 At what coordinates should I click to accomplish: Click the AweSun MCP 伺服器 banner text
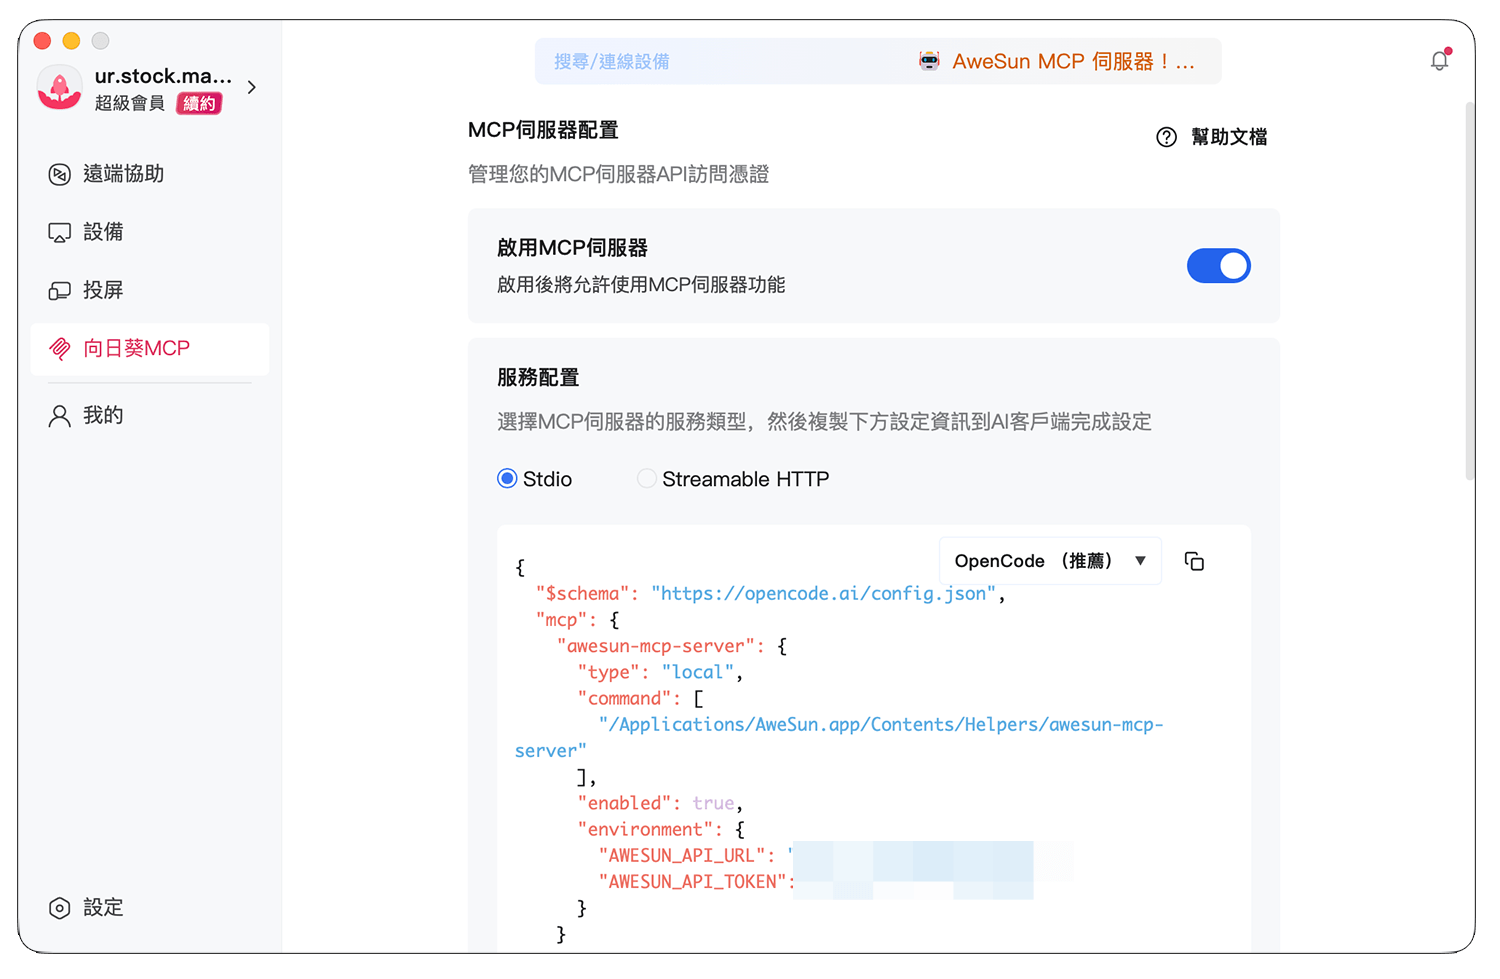1073,61
